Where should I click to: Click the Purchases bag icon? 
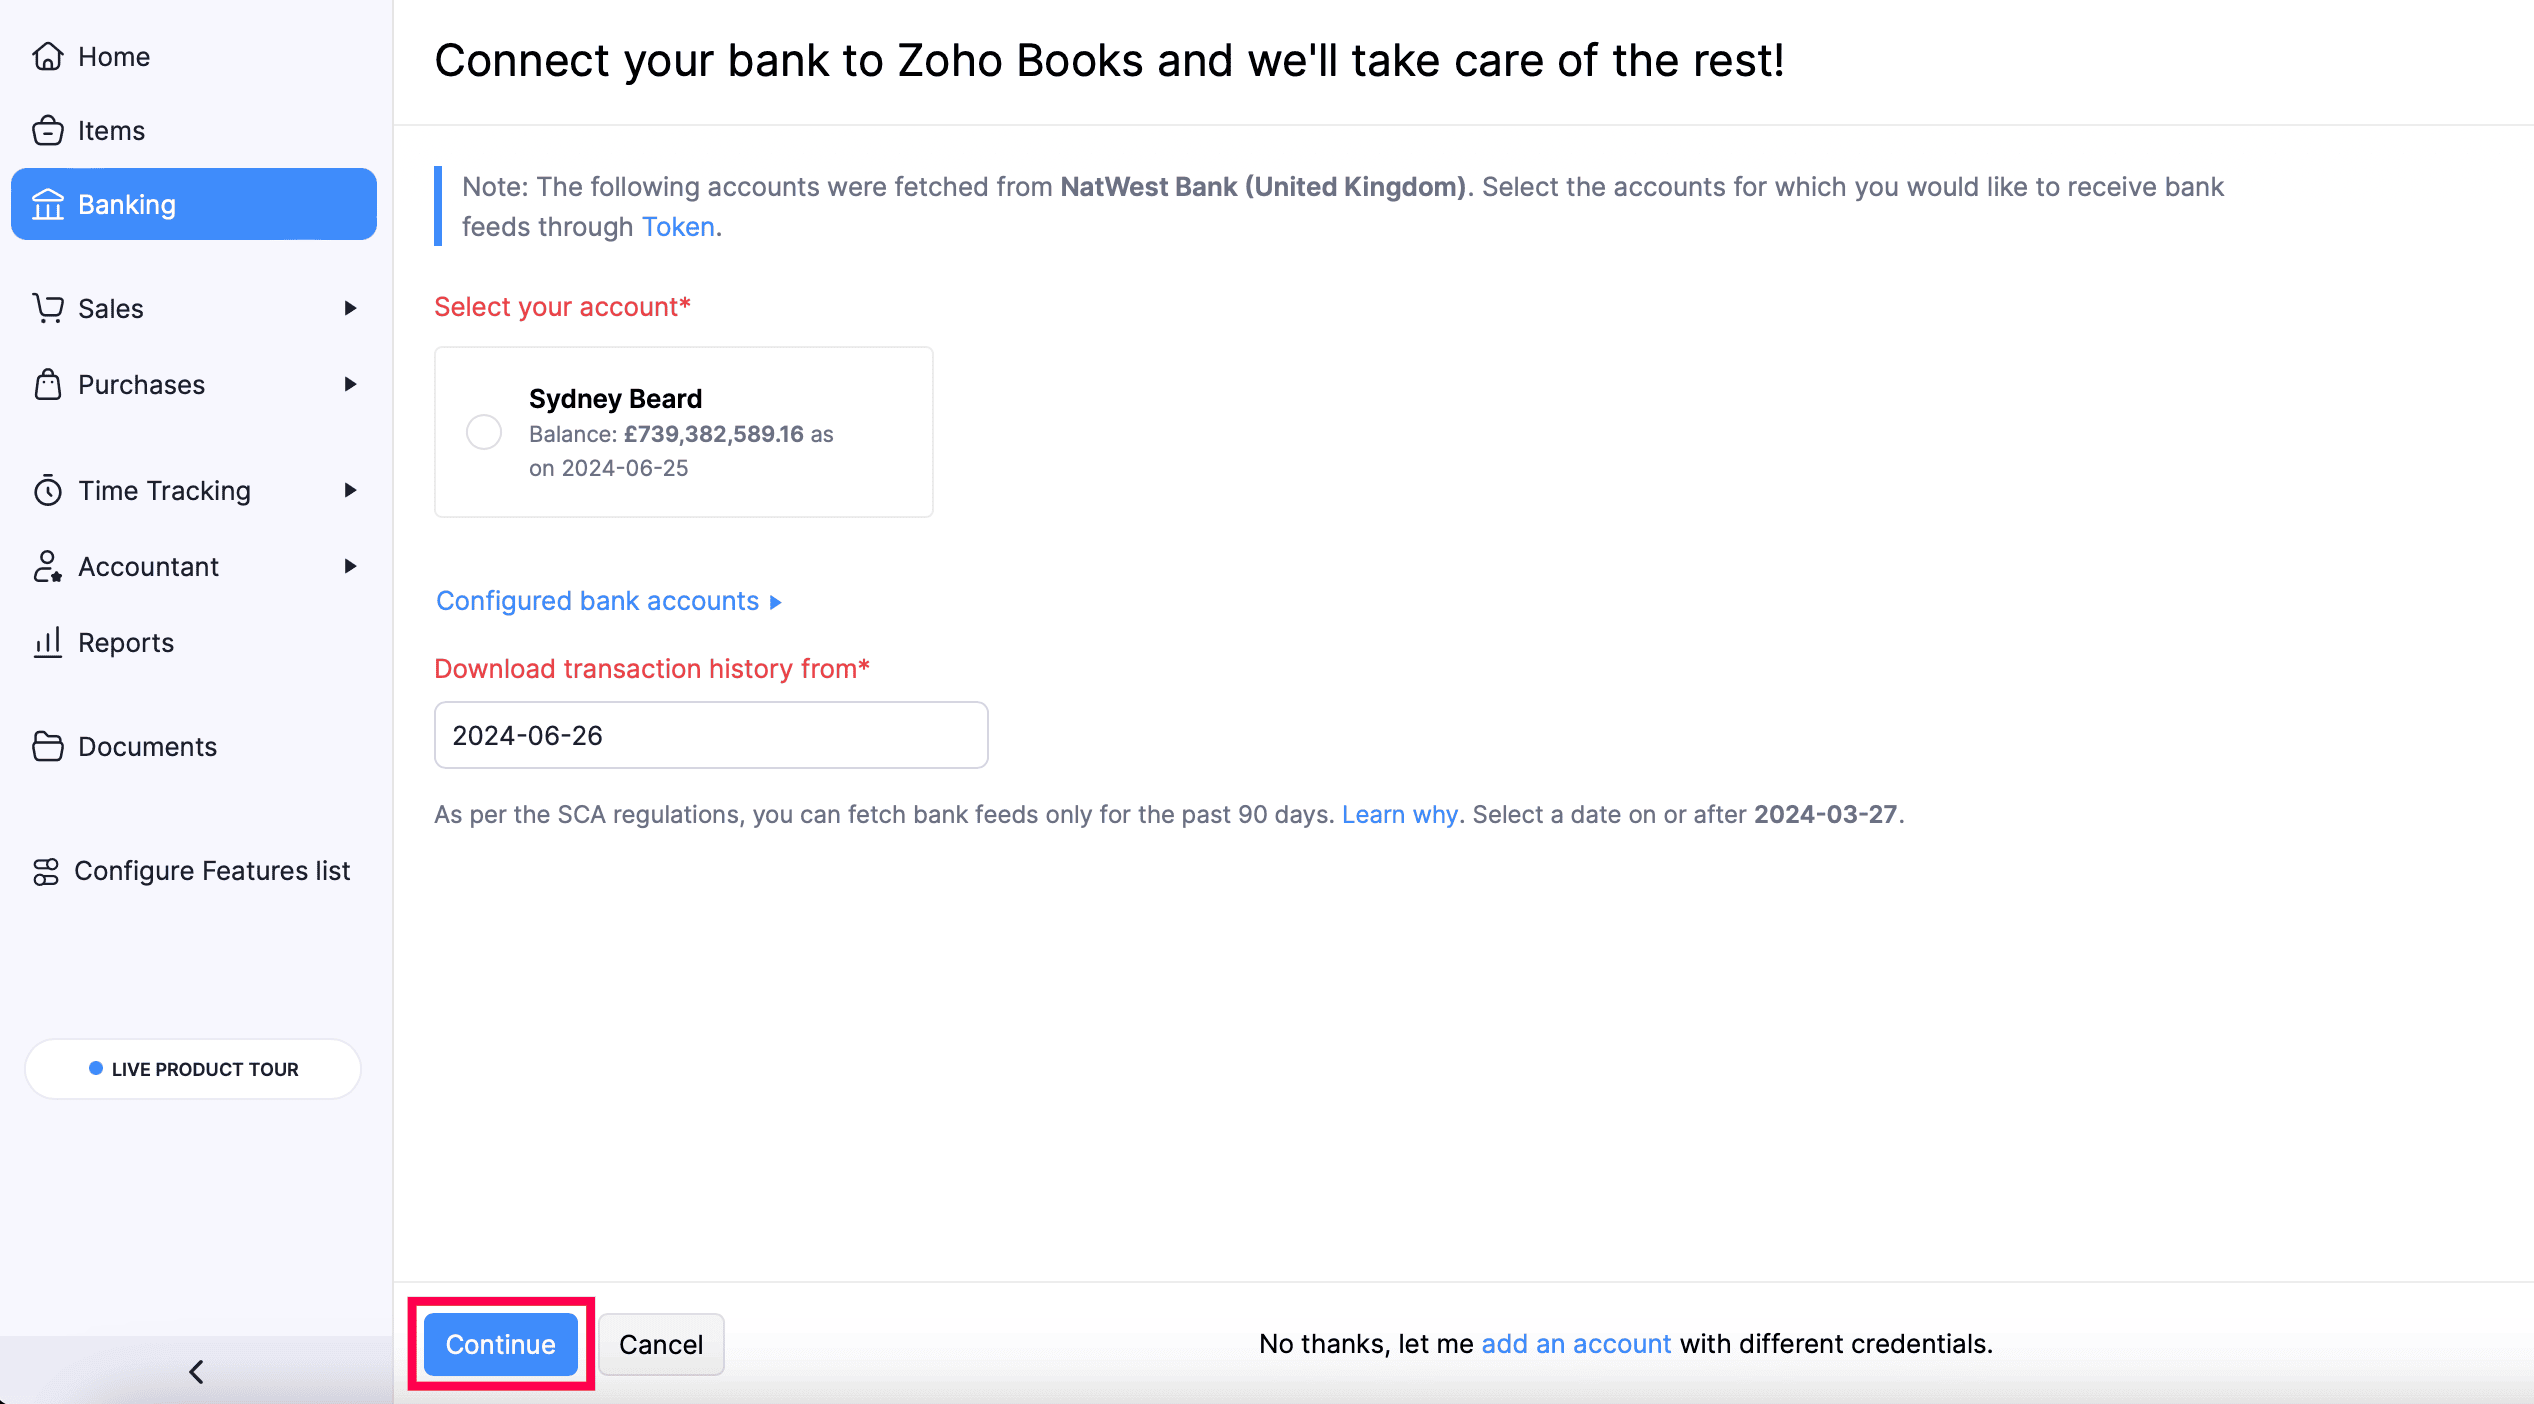click(x=47, y=385)
